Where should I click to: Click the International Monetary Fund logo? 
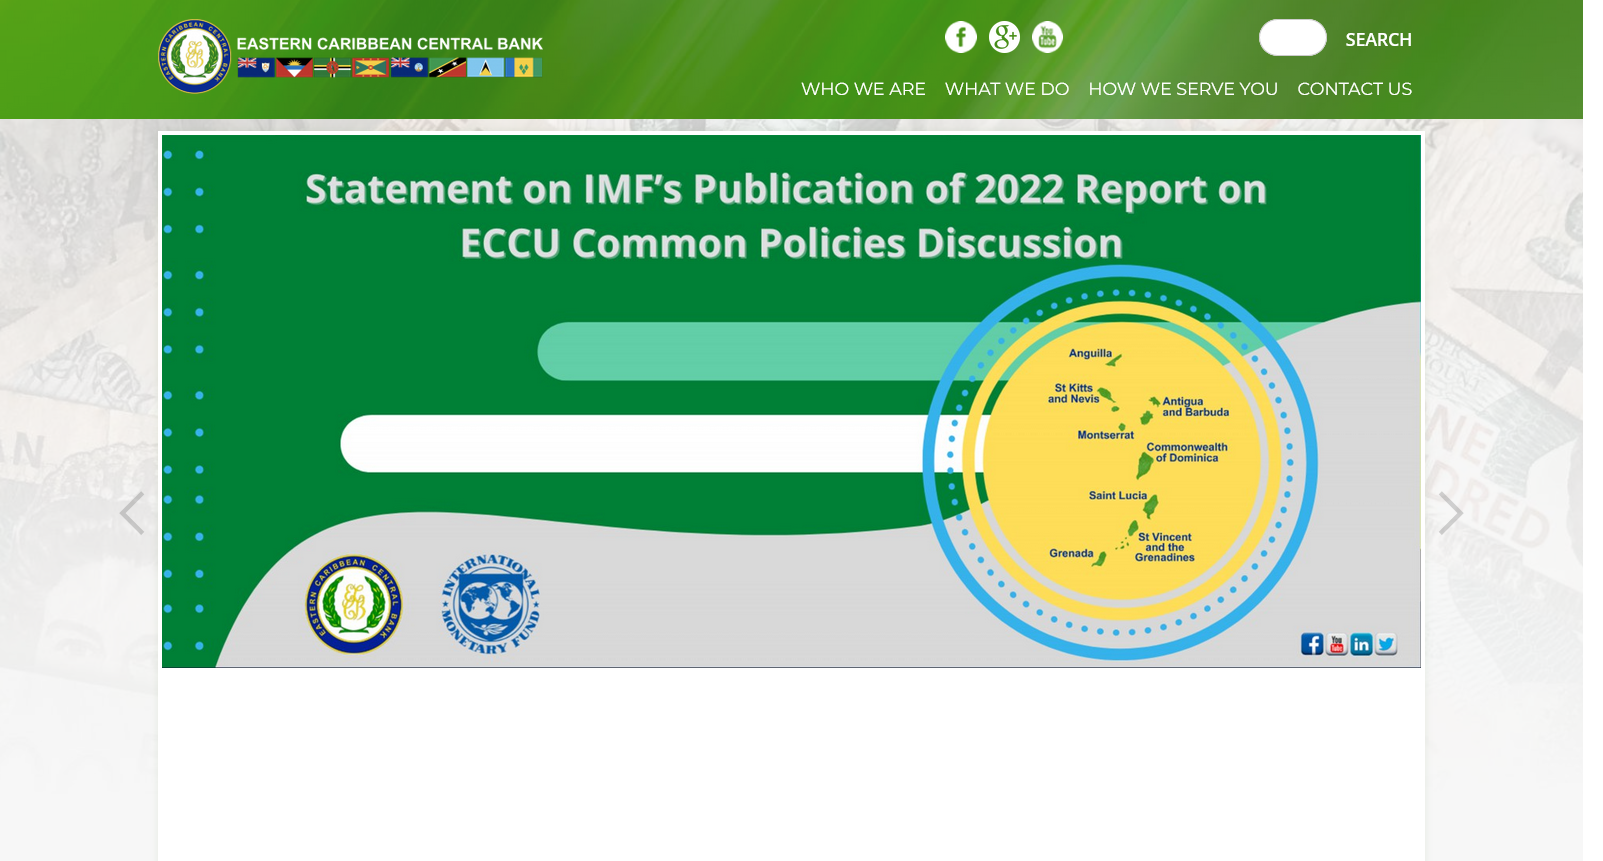coord(490,604)
